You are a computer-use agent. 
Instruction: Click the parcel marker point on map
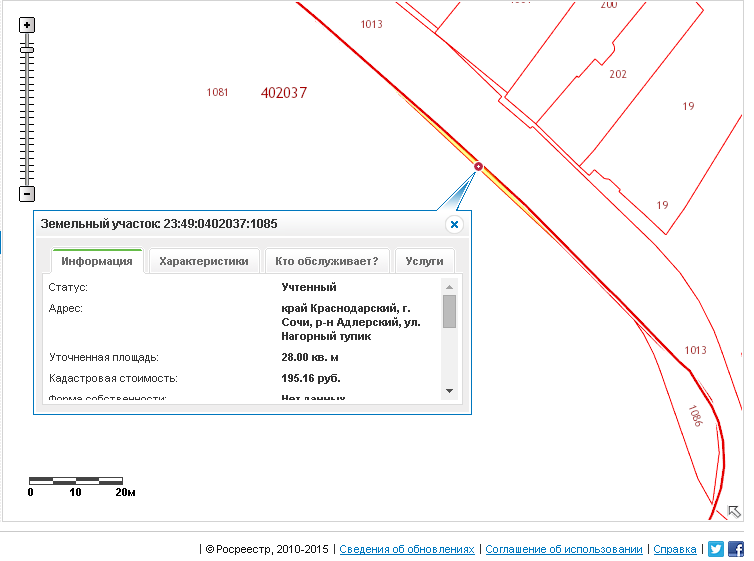(478, 166)
